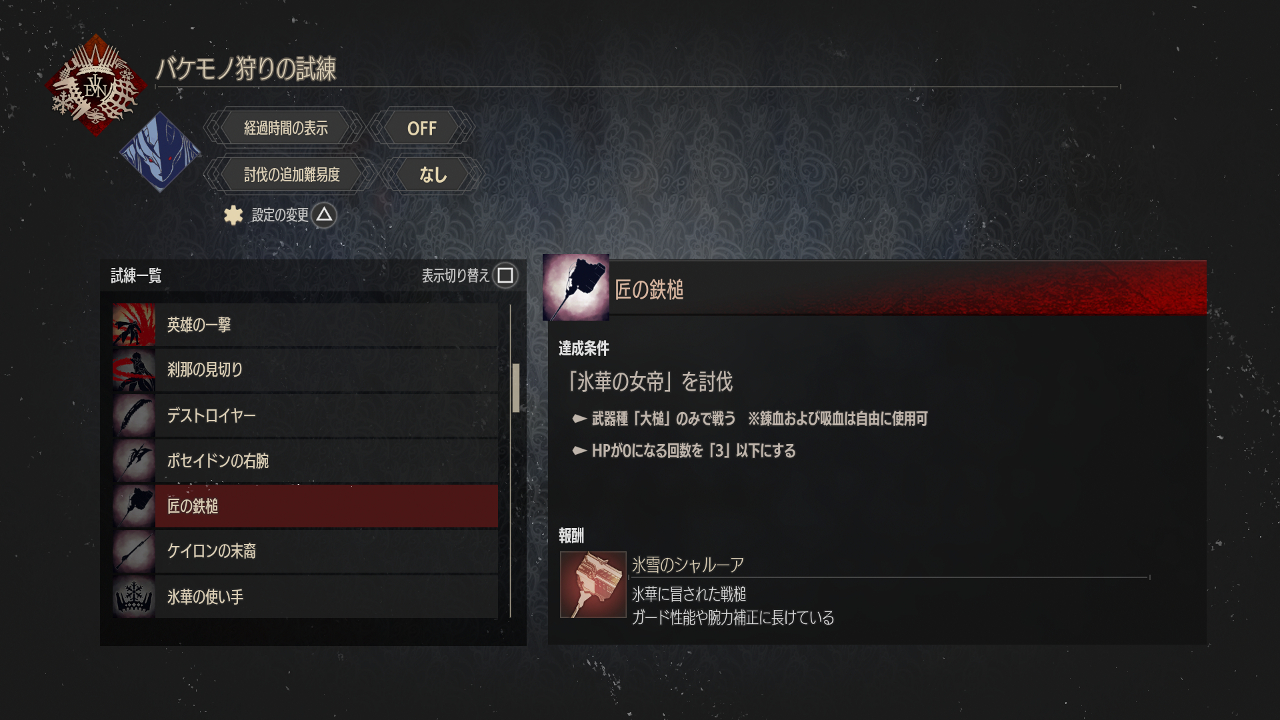Viewport: 1280px width, 720px height.
Task: Click the red monster-hunt trial emblem
Action: pos(96,86)
